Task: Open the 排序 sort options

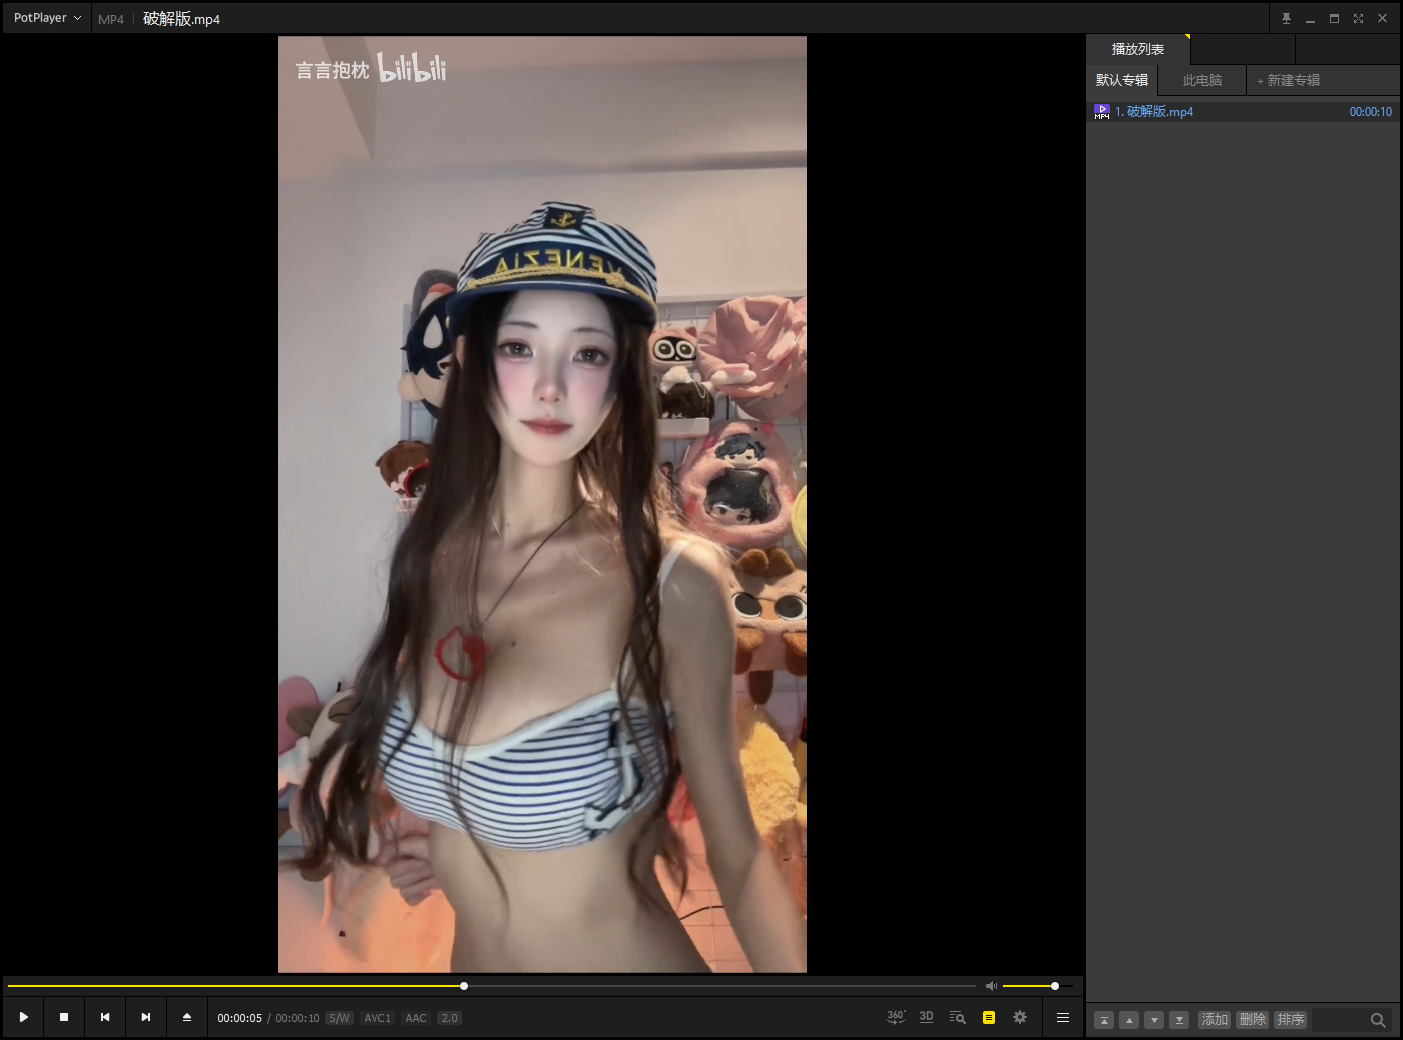Action: pos(1290,1019)
